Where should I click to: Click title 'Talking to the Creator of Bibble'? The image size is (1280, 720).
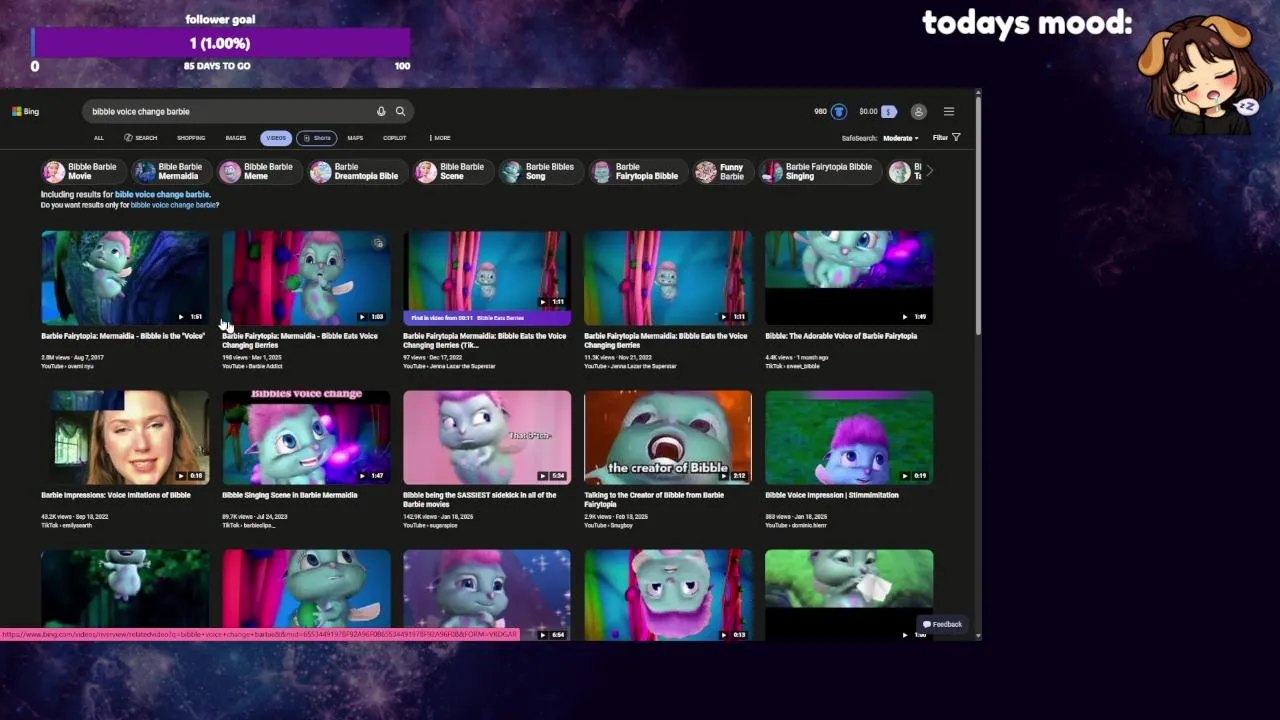(x=654, y=499)
